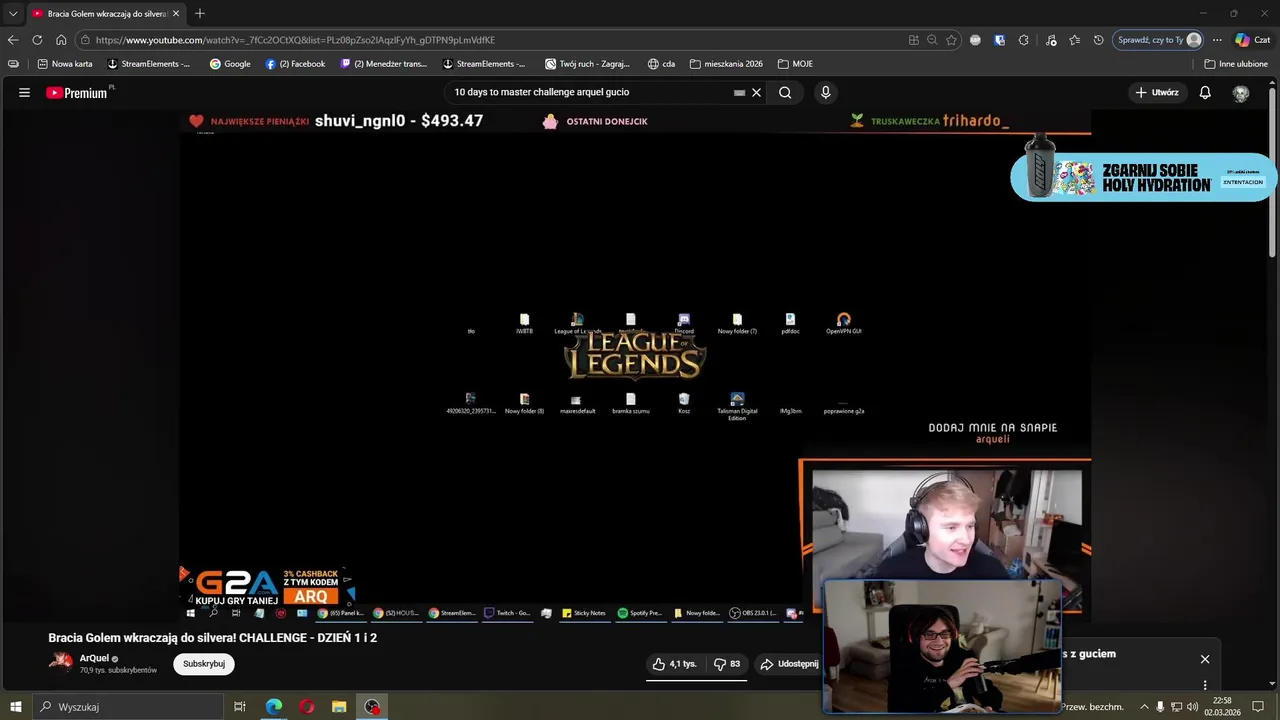
Task: Click the Utwórz create button
Action: (1157, 92)
